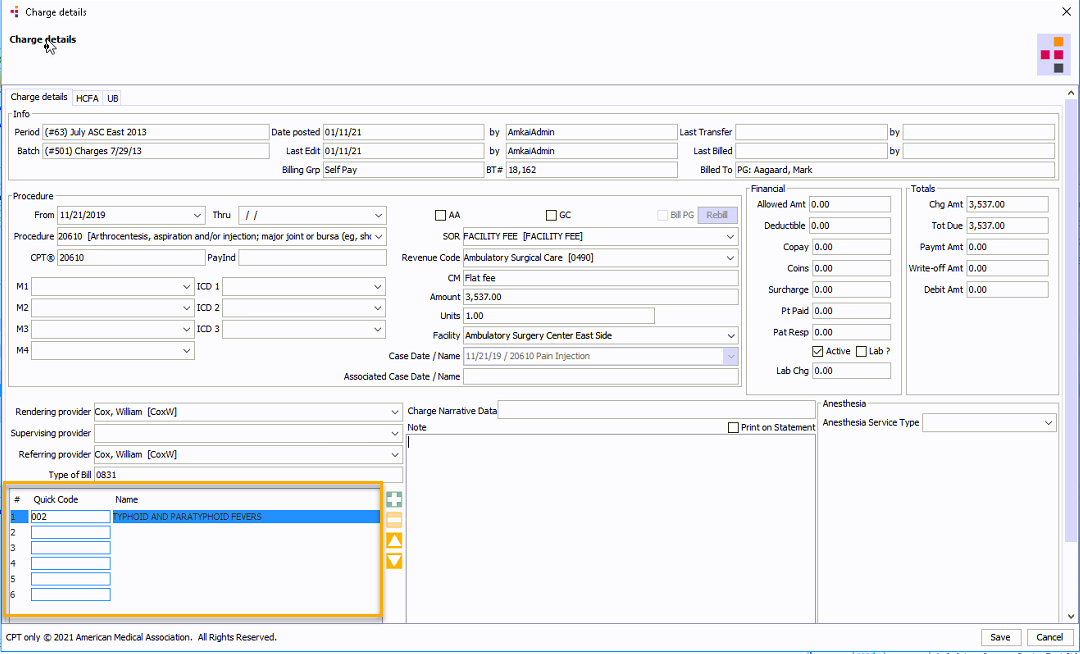Image resolution: width=1080 pixels, height=654 pixels.
Task: Click the Quick Code field containing 002
Action: coord(70,516)
